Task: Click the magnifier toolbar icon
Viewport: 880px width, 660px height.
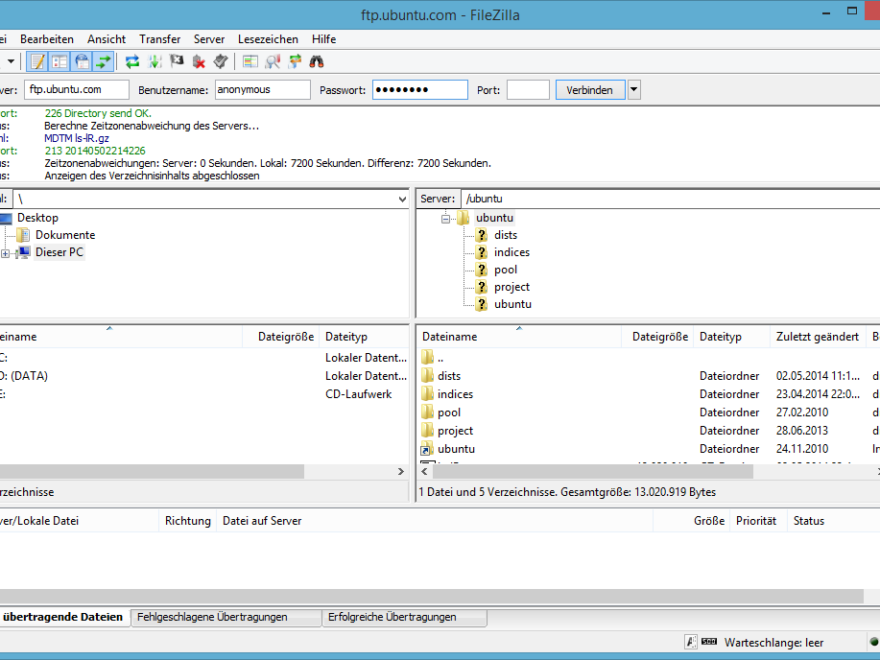Action: 273,62
